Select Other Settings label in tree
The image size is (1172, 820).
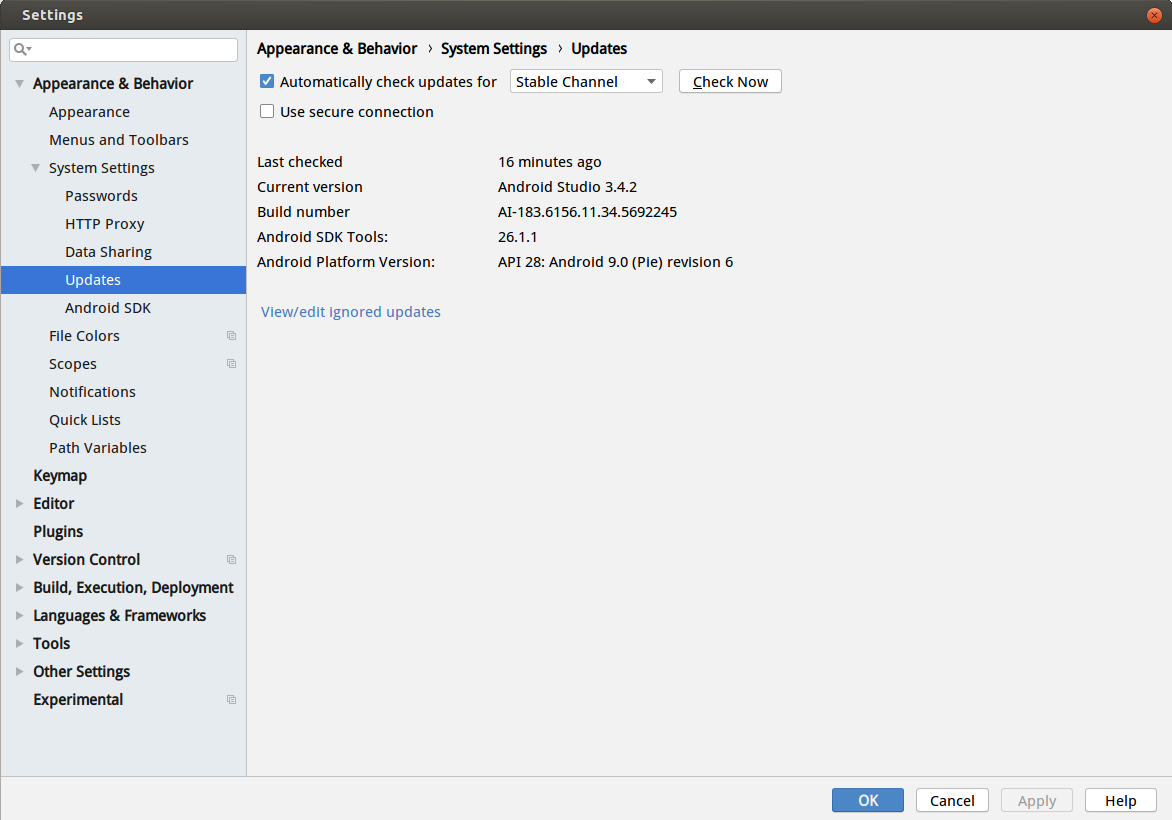[x=81, y=672]
